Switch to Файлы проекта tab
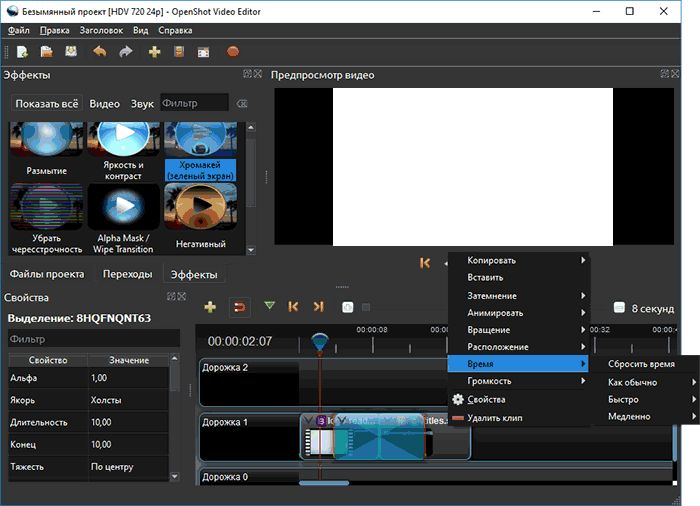The width and height of the screenshot is (700, 506). point(47,274)
